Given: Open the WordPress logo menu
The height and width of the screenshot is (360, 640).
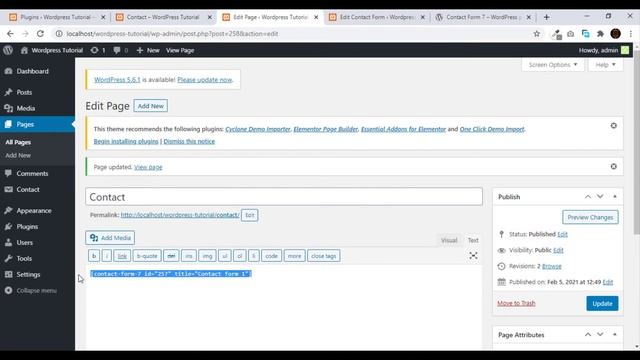Looking at the screenshot, I should pos(8,50).
